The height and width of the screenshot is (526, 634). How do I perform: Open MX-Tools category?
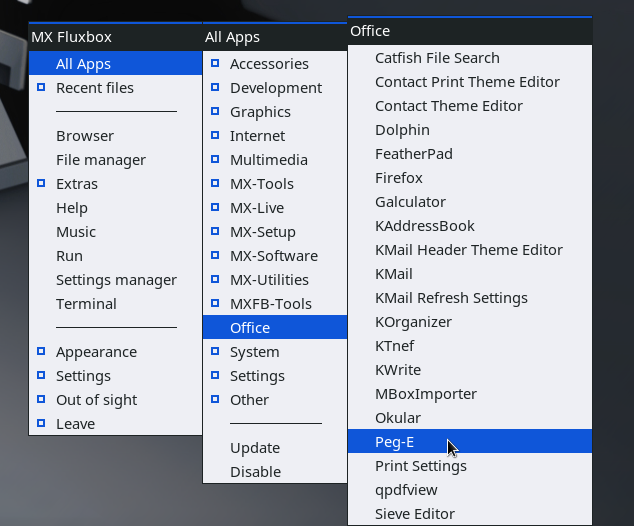point(275,184)
